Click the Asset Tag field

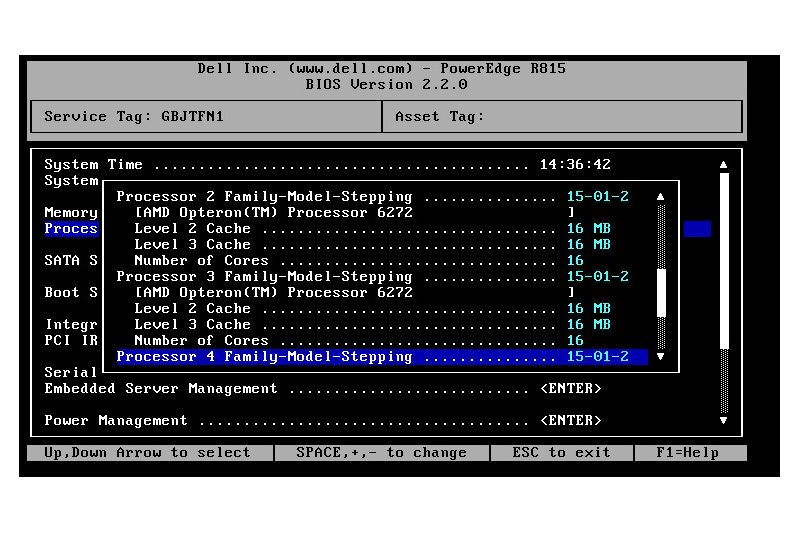(562, 116)
